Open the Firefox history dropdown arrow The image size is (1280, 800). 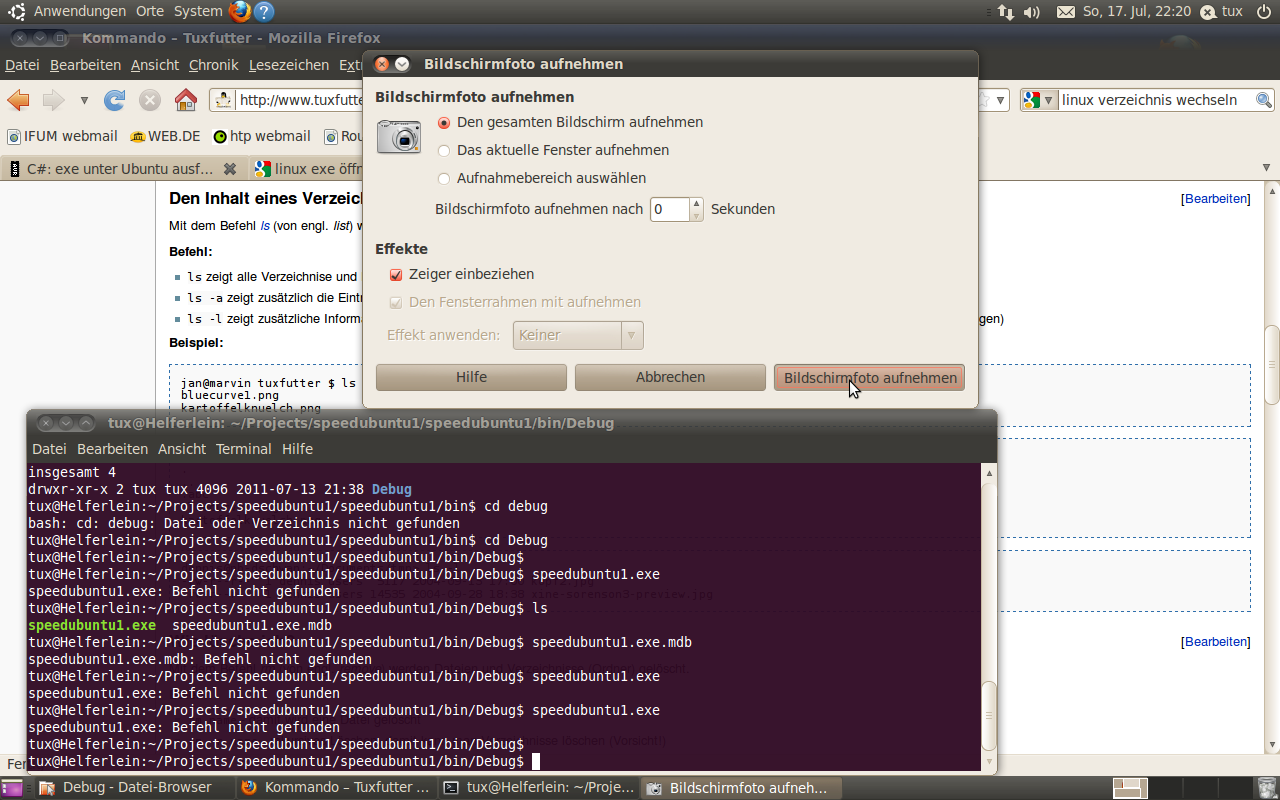(84, 100)
